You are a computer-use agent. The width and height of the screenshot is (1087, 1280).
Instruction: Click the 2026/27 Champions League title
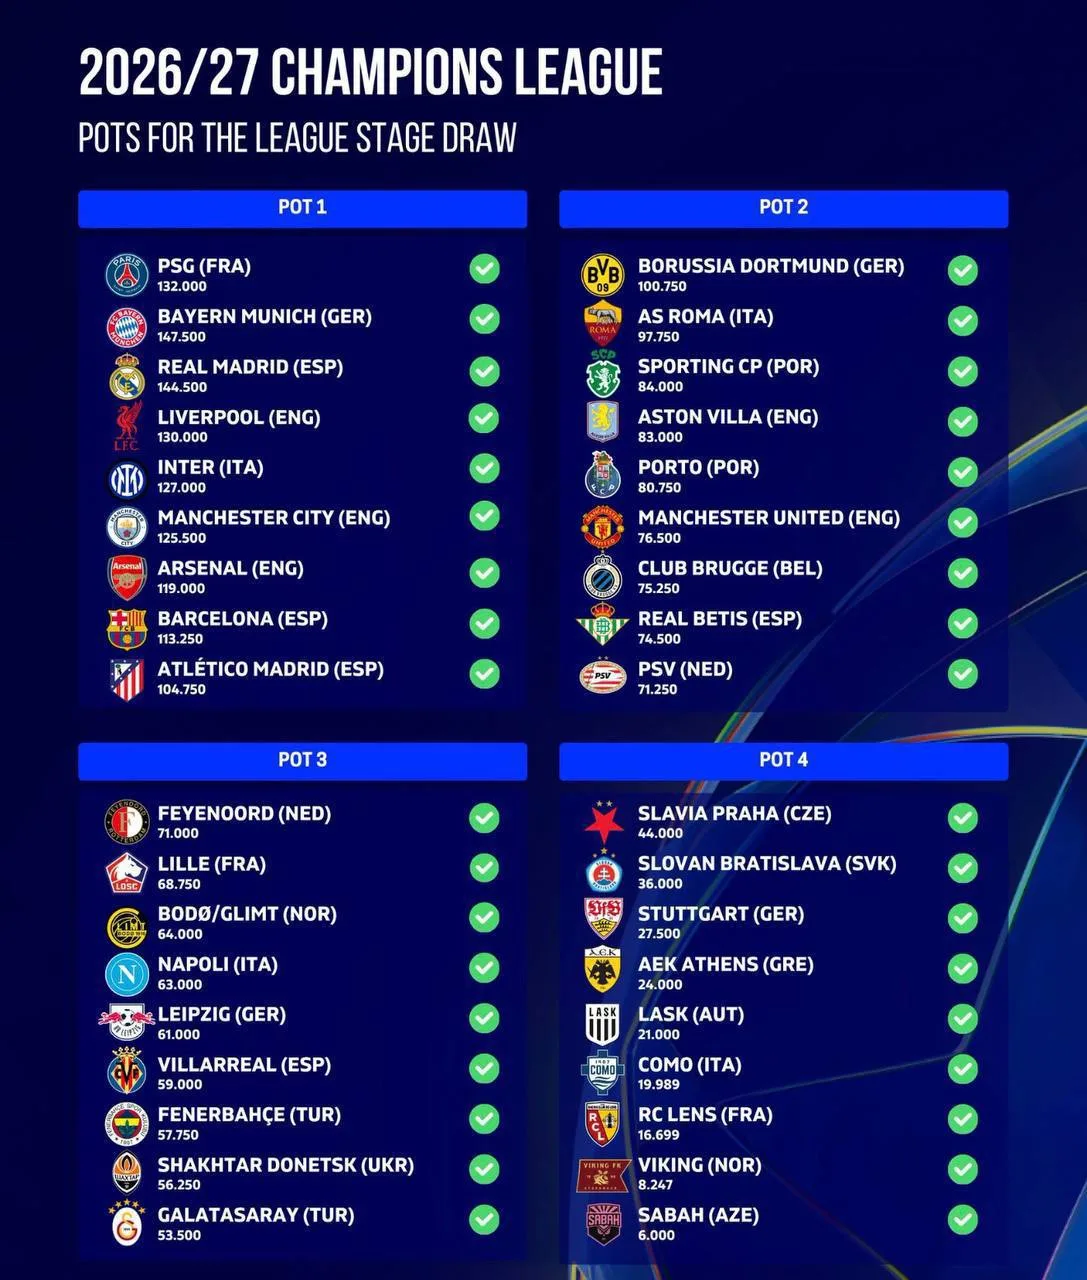tap(370, 72)
